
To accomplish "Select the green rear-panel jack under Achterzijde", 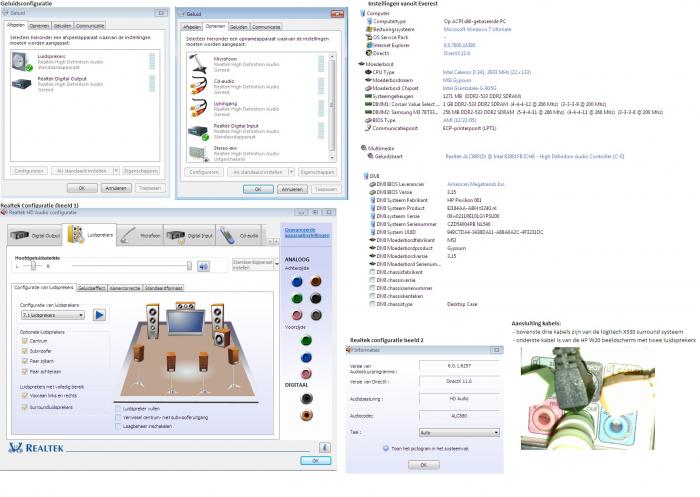I will point(297,298).
